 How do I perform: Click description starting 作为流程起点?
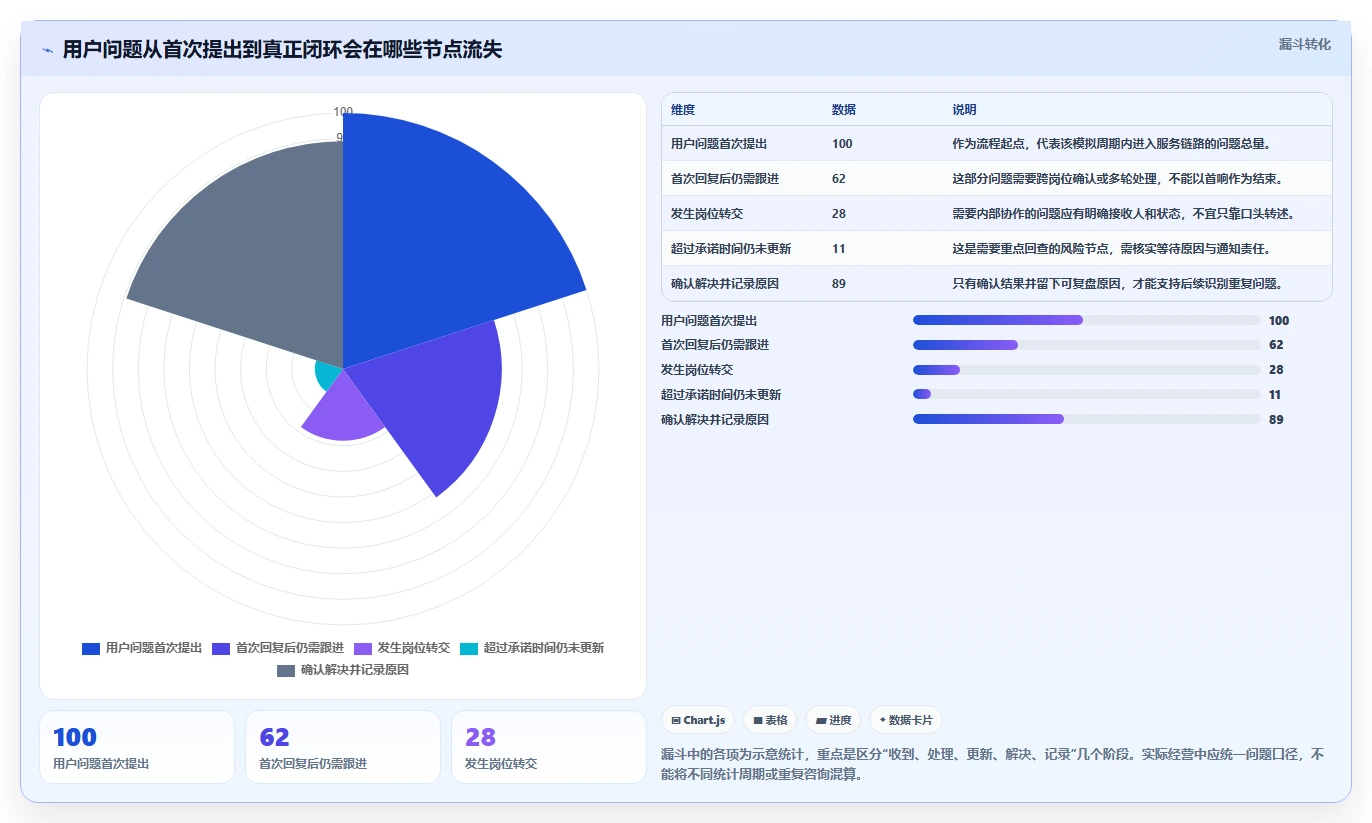(1112, 143)
